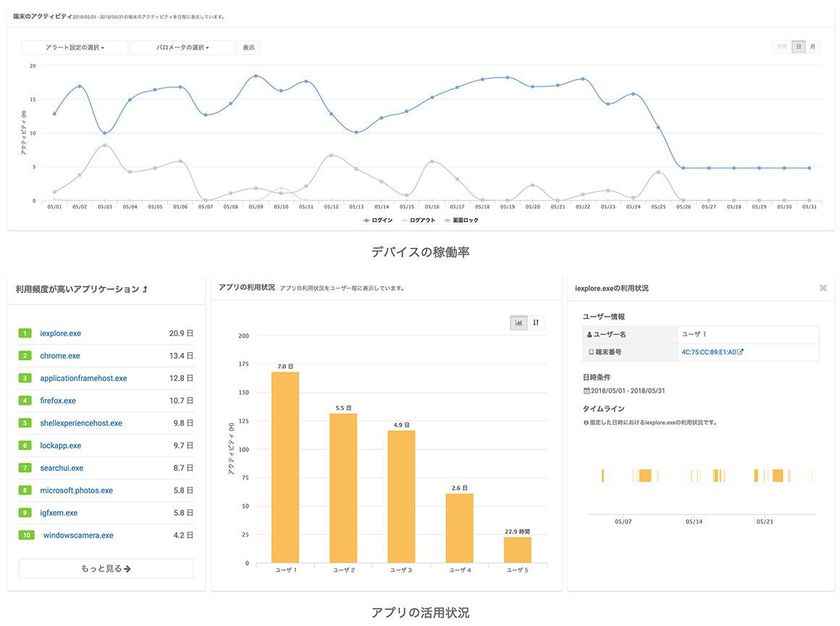Toggle the 画面ロック series in legend
This screenshot has height=626, width=840.
(x=461, y=220)
